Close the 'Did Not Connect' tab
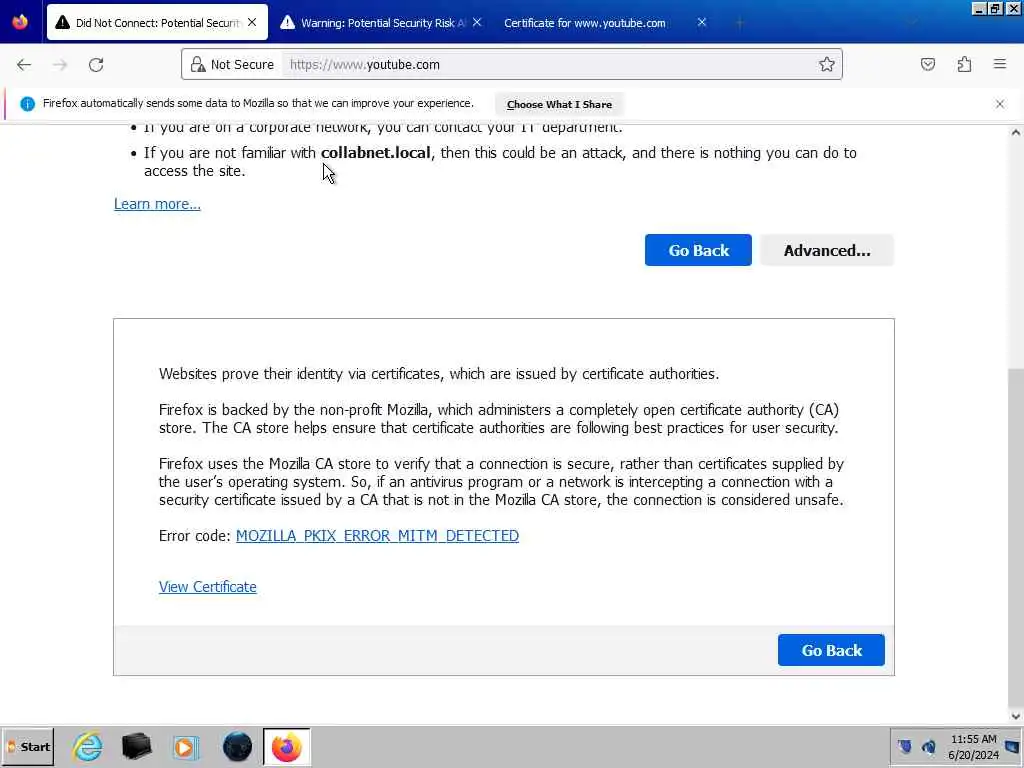Viewport: 1024px width, 768px height. coord(252,22)
